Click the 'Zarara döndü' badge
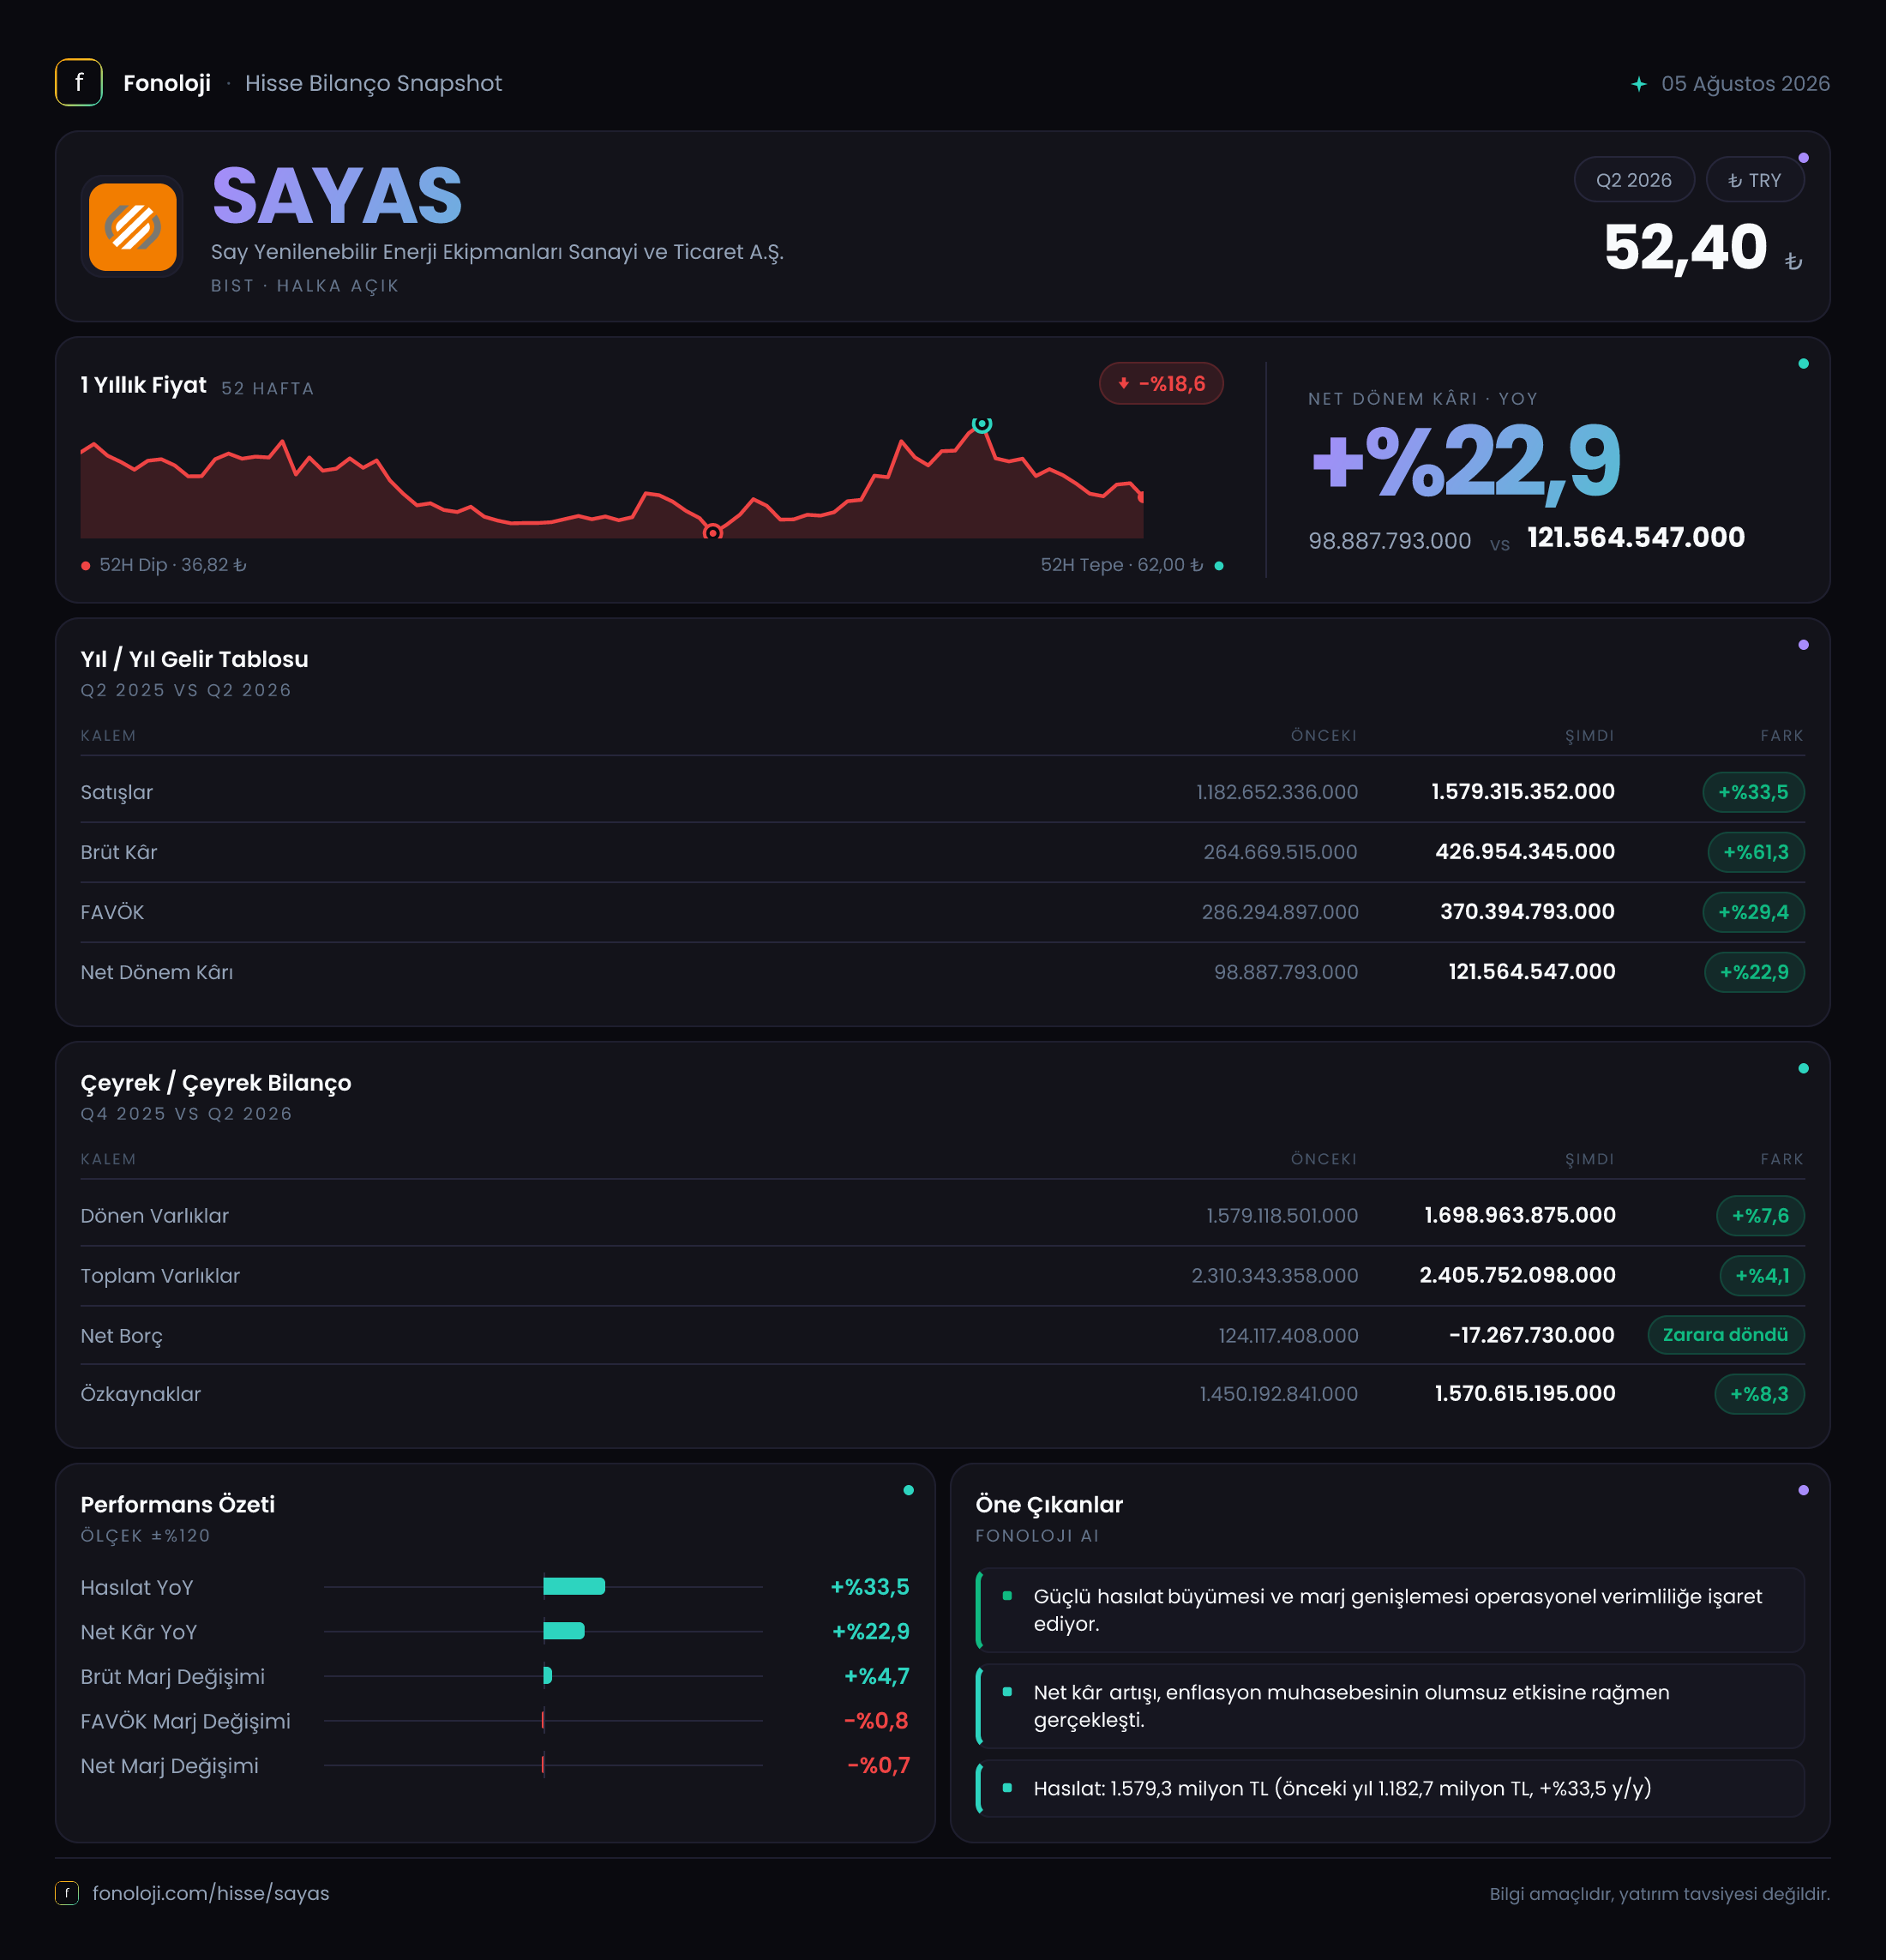This screenshot has width=1886, height=1960. point(1725,1335)
